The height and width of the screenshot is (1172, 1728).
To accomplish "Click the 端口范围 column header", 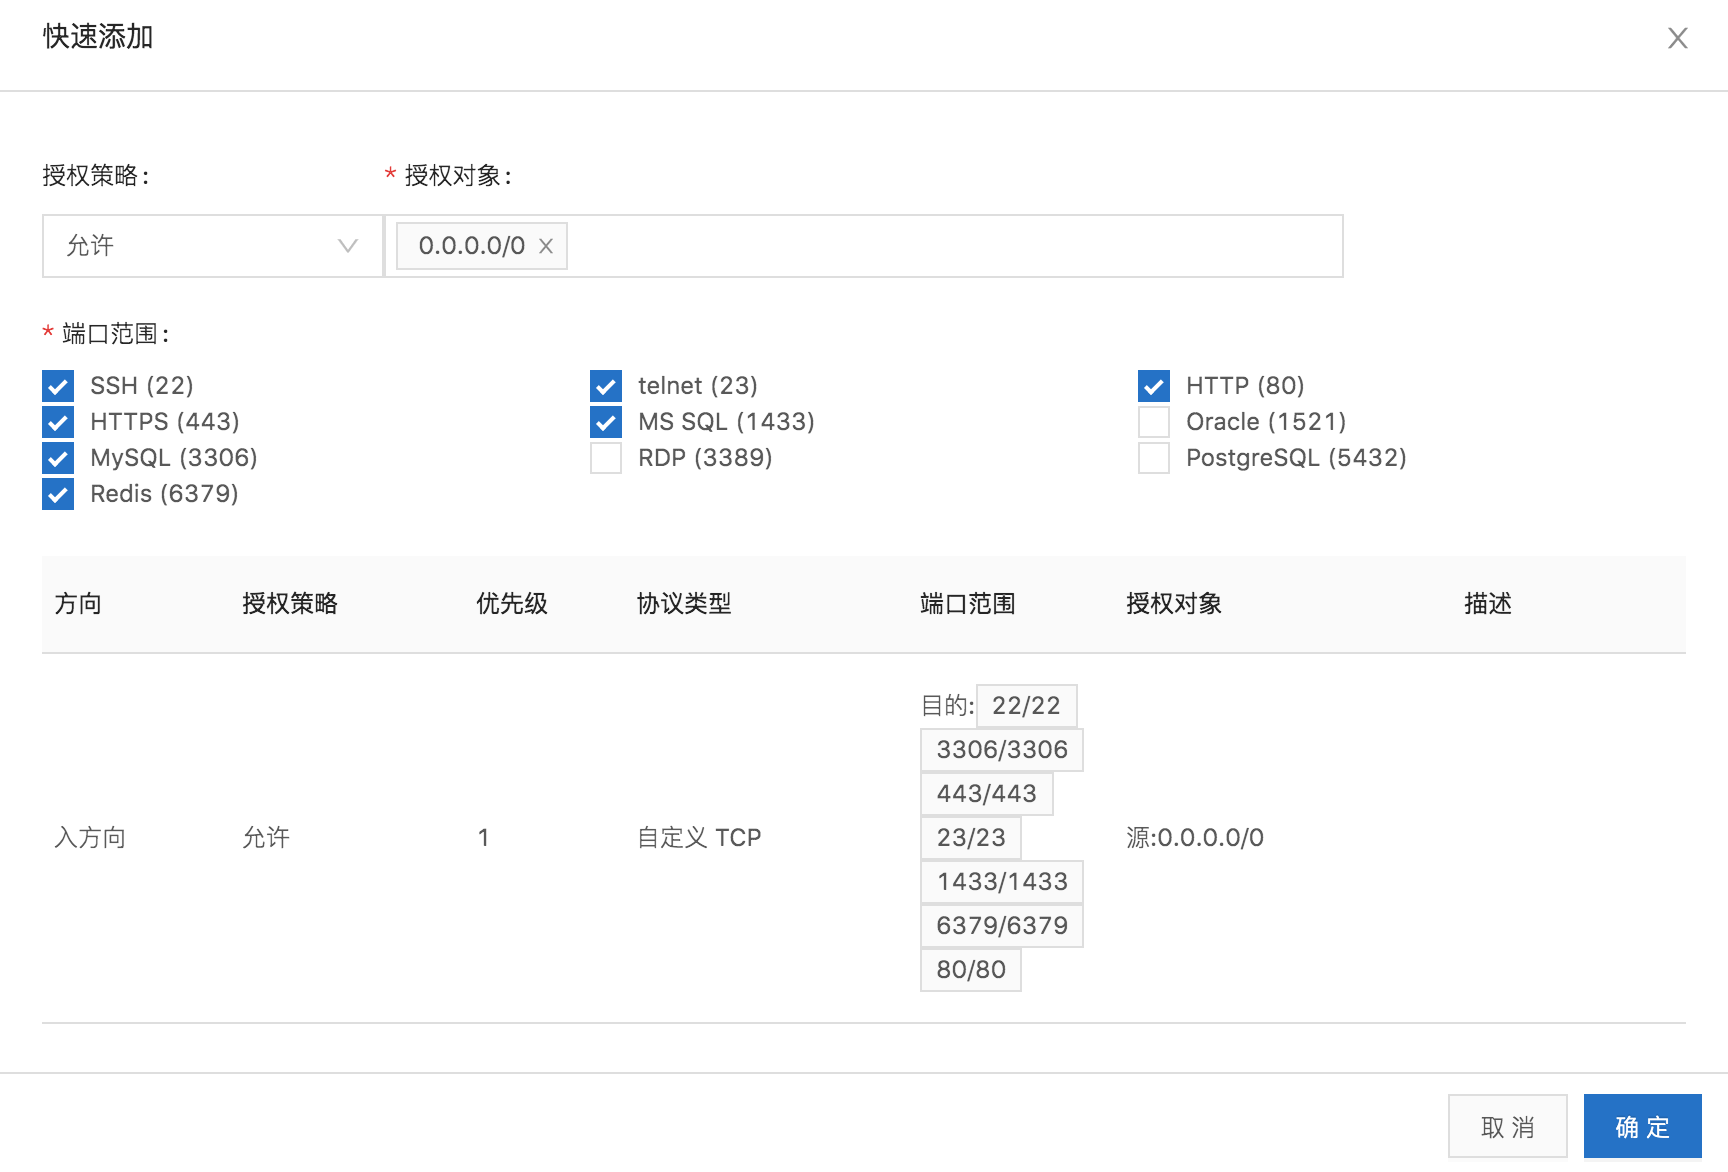I will click(968, 604).
